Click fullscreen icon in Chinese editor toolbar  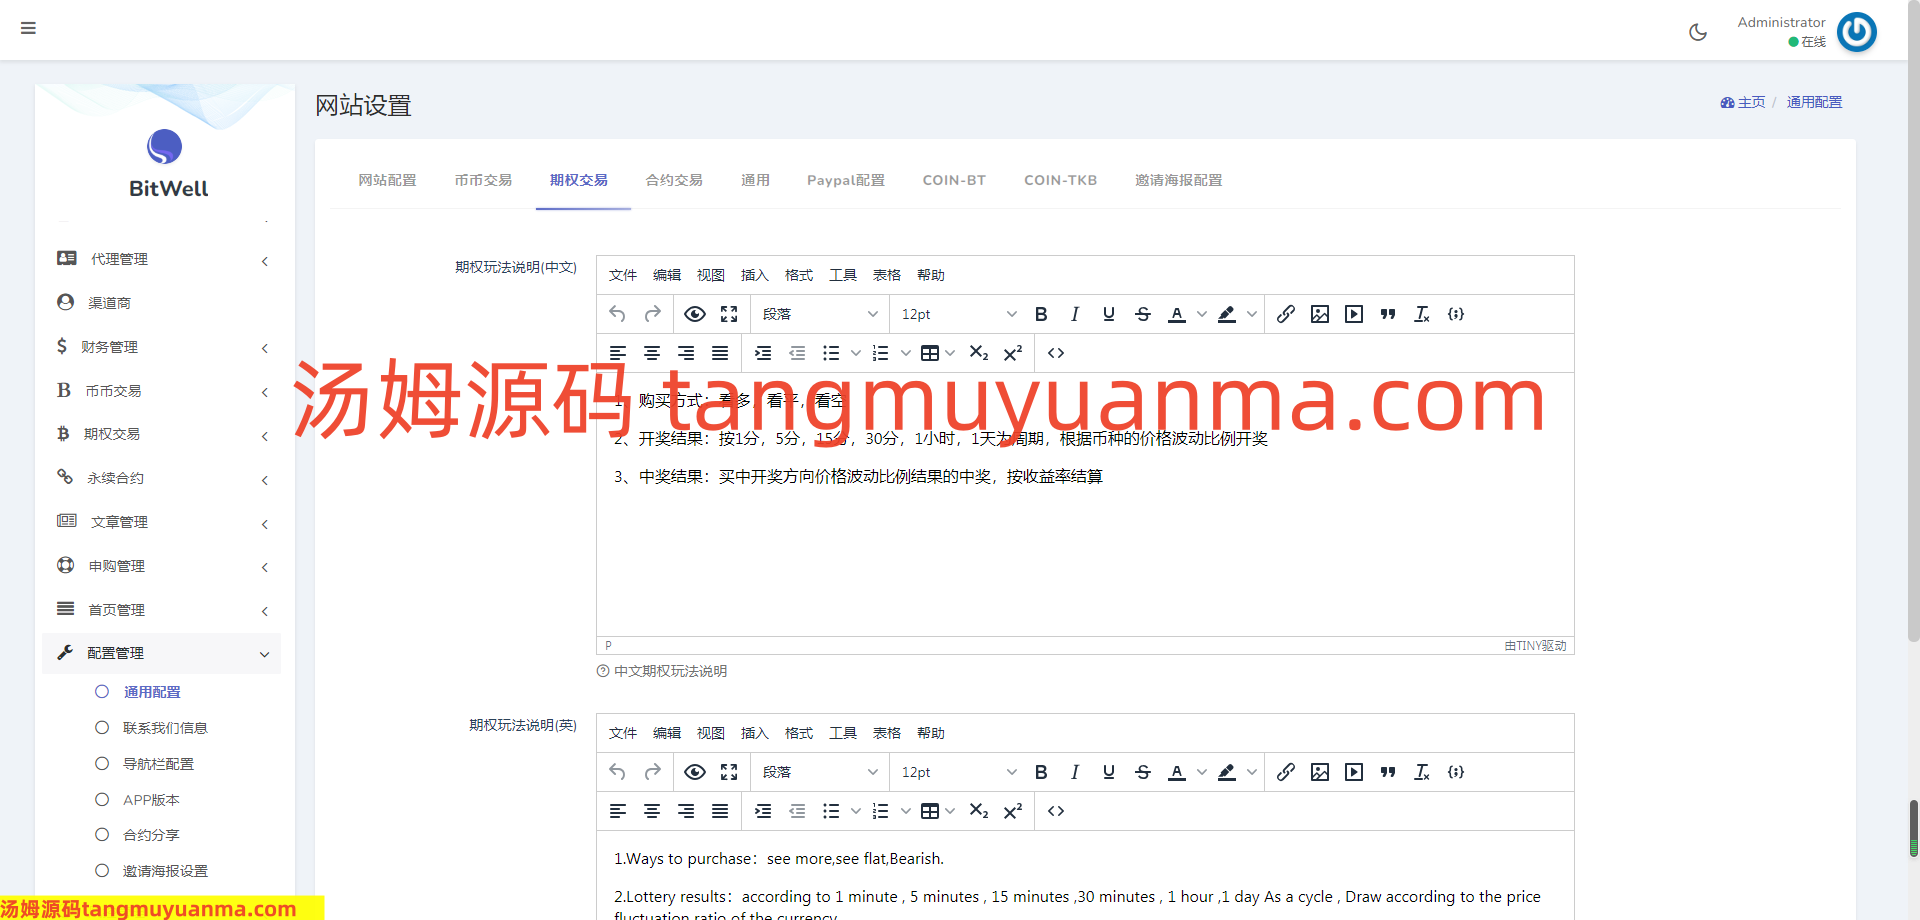(x=729, y=314)
